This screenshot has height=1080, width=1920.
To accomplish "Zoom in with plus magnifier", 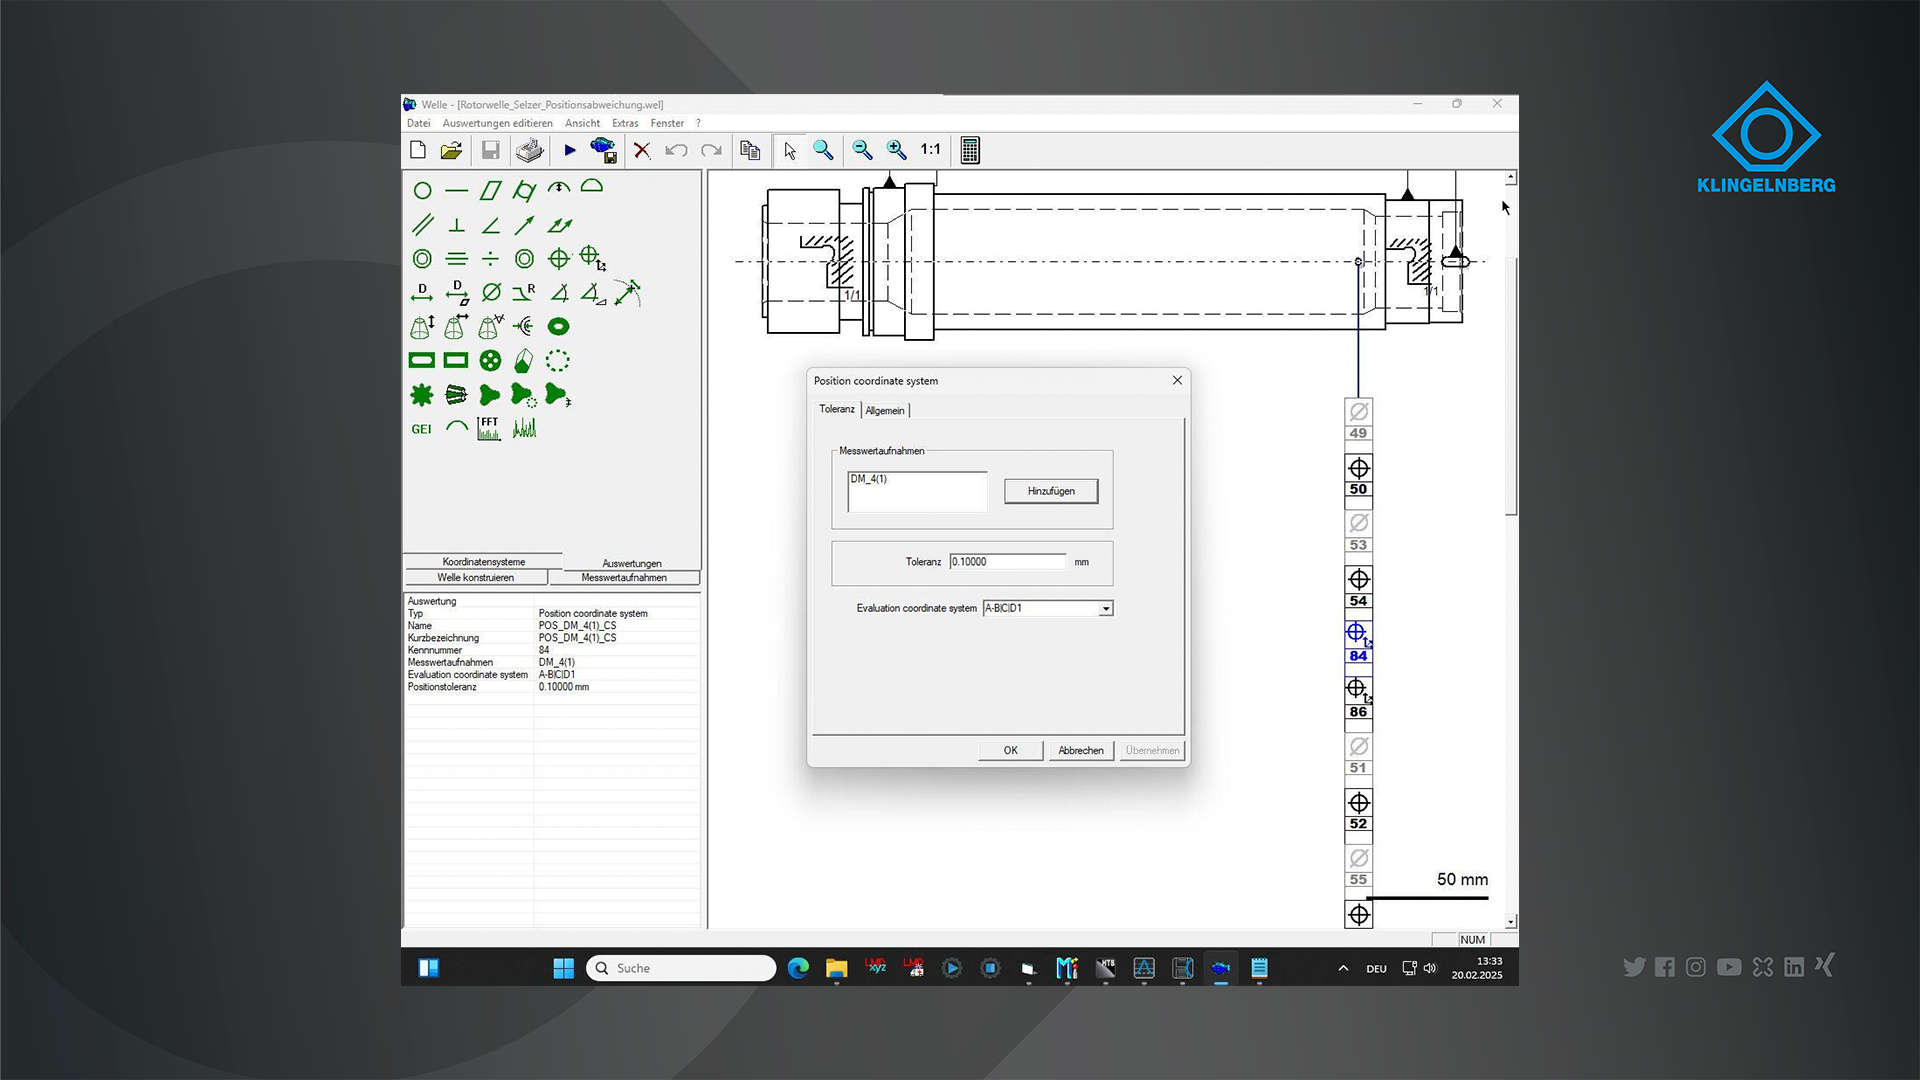I will pyautogui.click(x=897, y=150).
